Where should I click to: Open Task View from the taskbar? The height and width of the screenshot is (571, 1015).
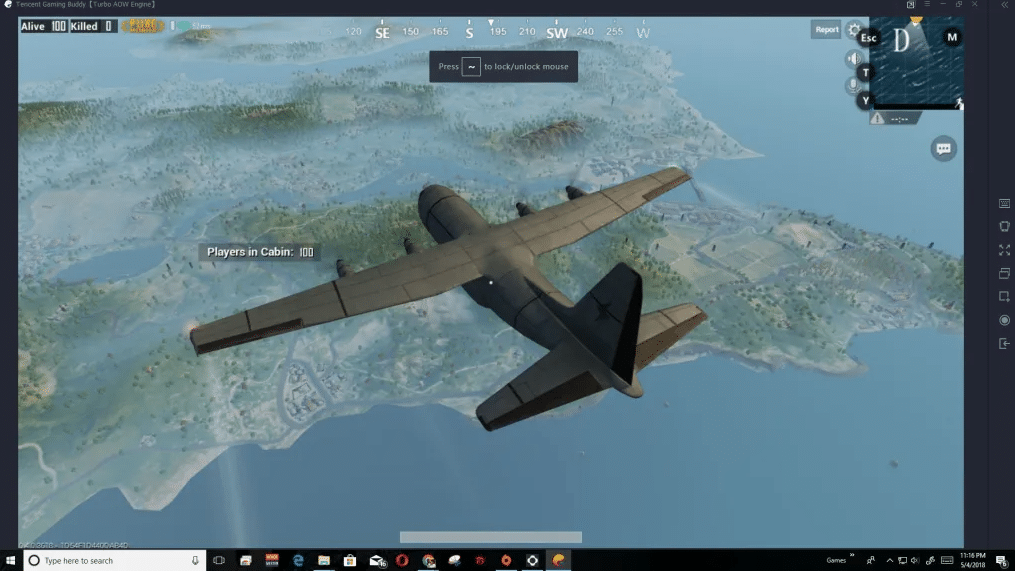pyautogui.click(x=219, y=560)
